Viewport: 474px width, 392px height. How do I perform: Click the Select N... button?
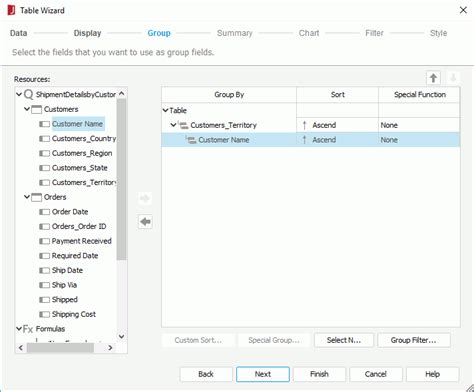(x=344, y=340)
